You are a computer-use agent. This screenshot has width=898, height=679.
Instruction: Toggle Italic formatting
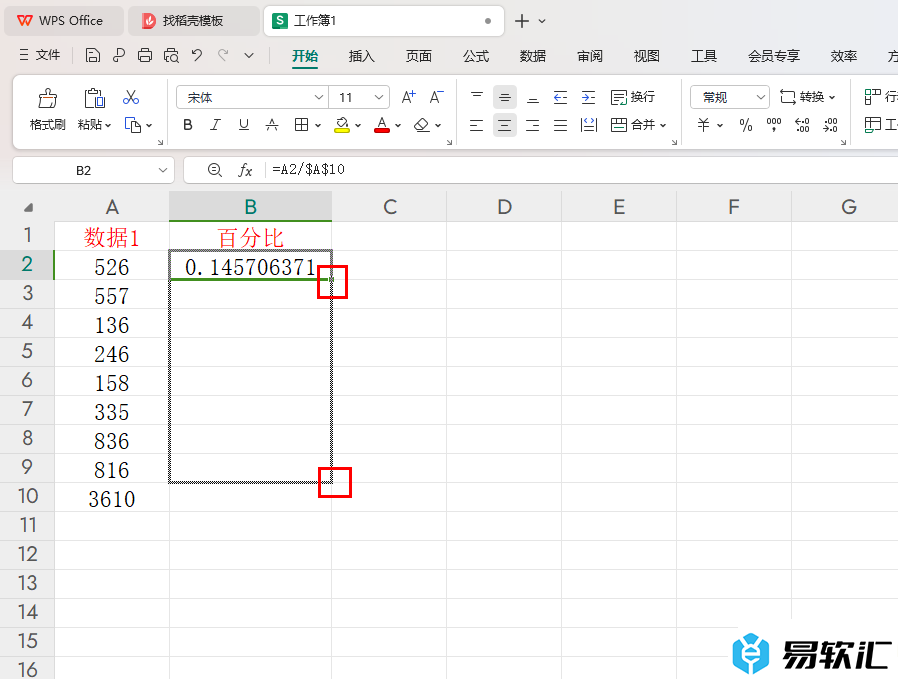pos(215,125)
